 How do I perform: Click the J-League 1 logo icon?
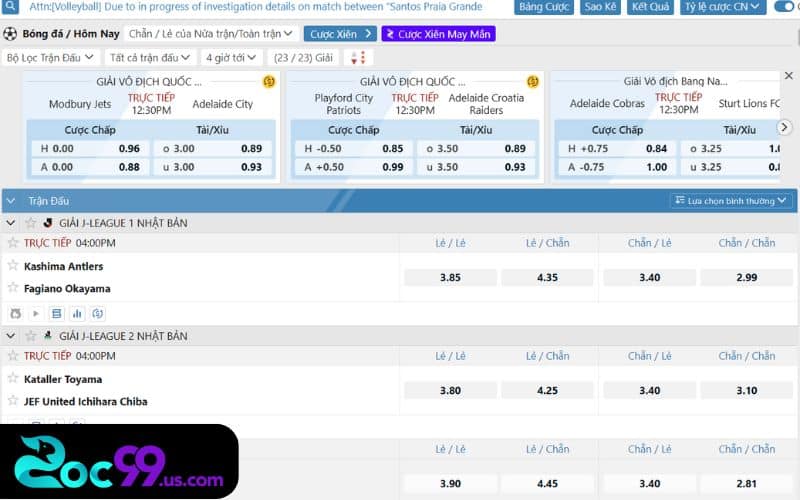click(x=48, y=223)
